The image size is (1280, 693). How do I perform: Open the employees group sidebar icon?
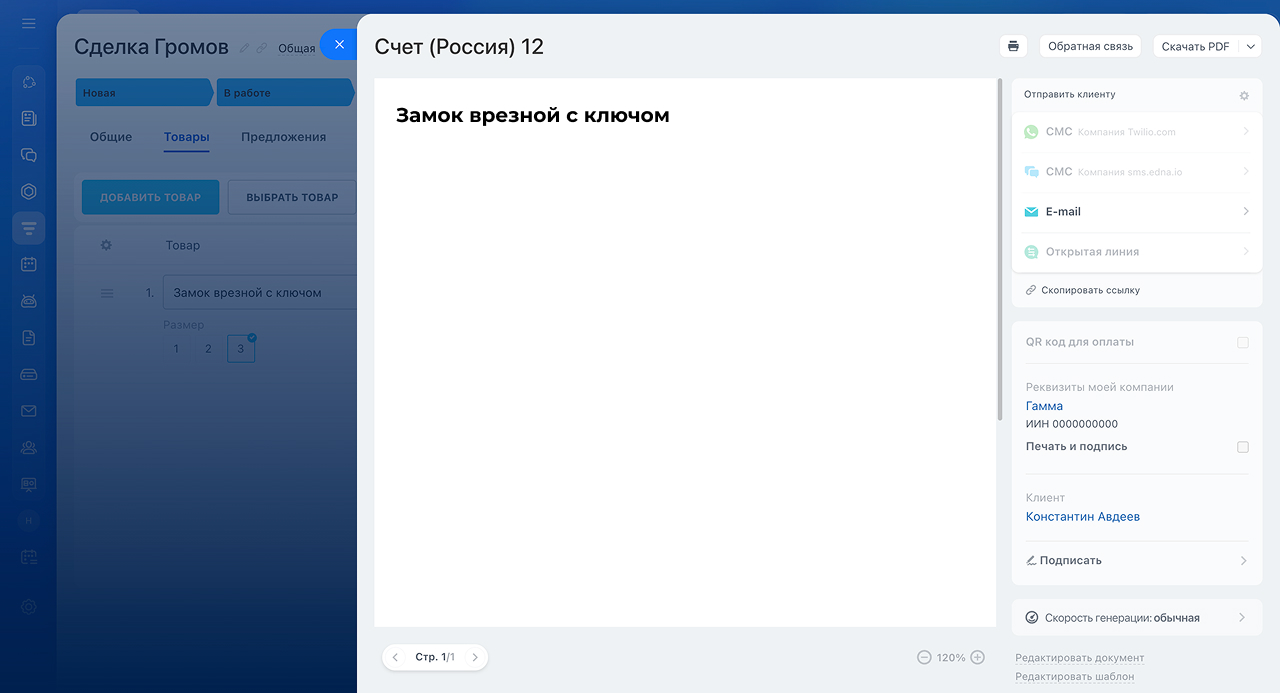pos(28,447)
